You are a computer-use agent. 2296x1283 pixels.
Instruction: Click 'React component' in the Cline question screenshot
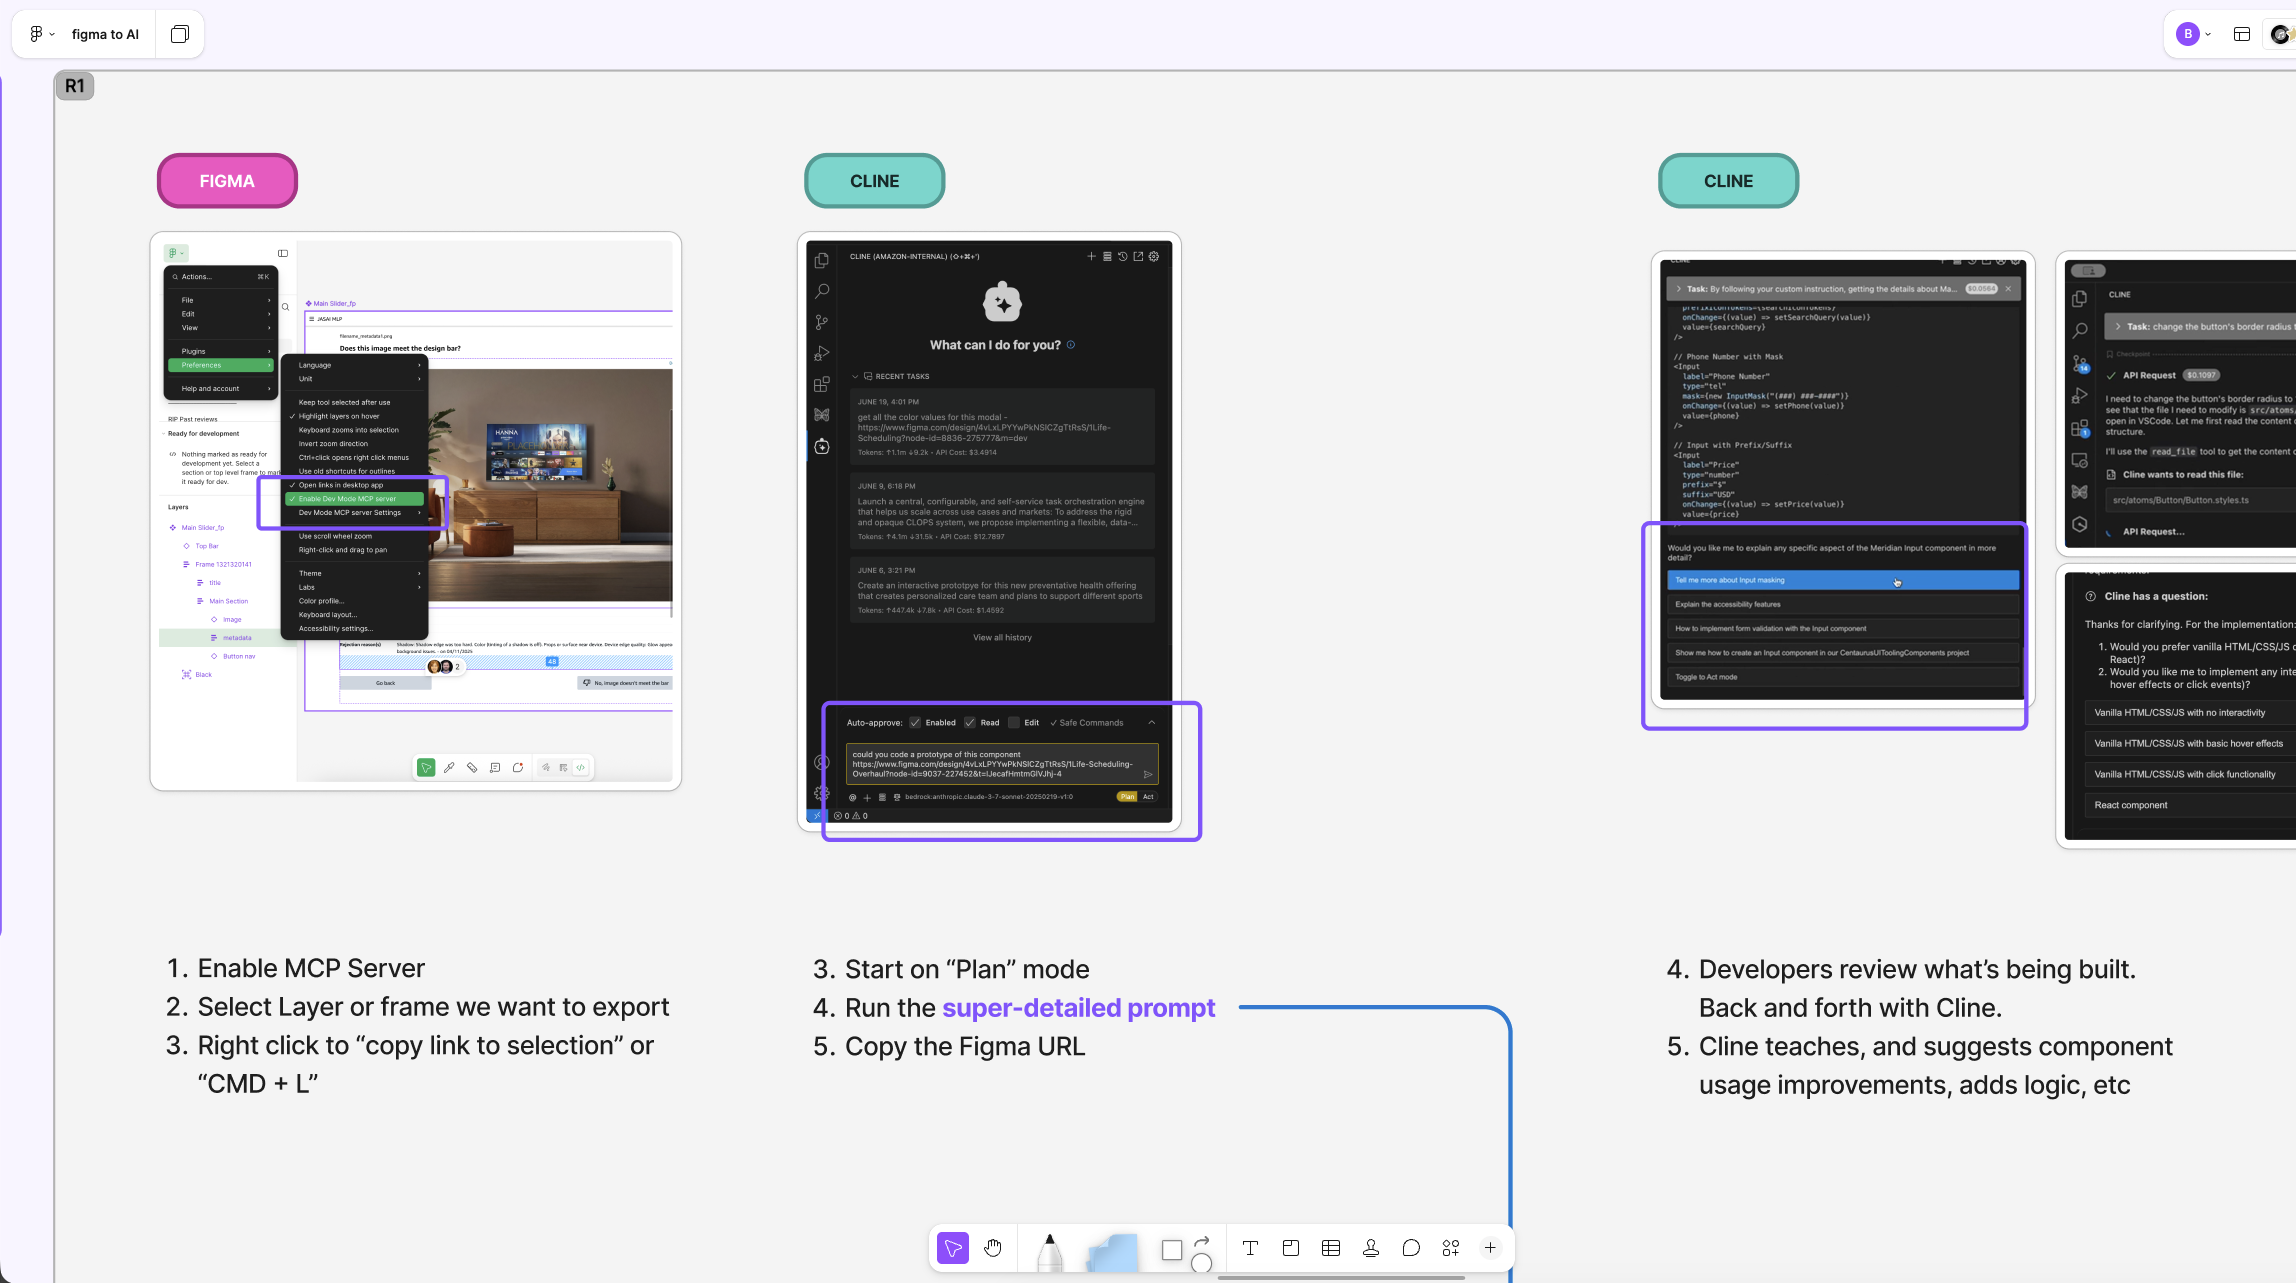[x=2131, y=805]
